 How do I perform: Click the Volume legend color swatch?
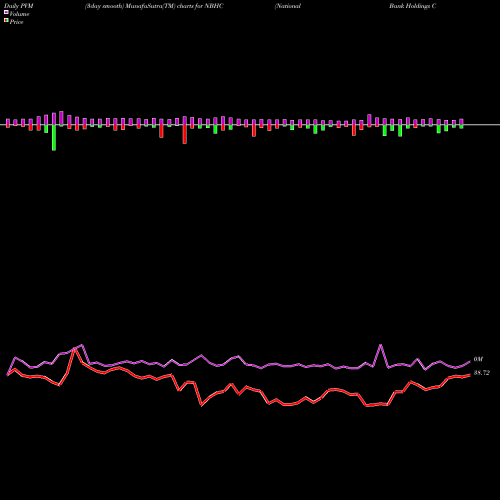tap(6, 13)
